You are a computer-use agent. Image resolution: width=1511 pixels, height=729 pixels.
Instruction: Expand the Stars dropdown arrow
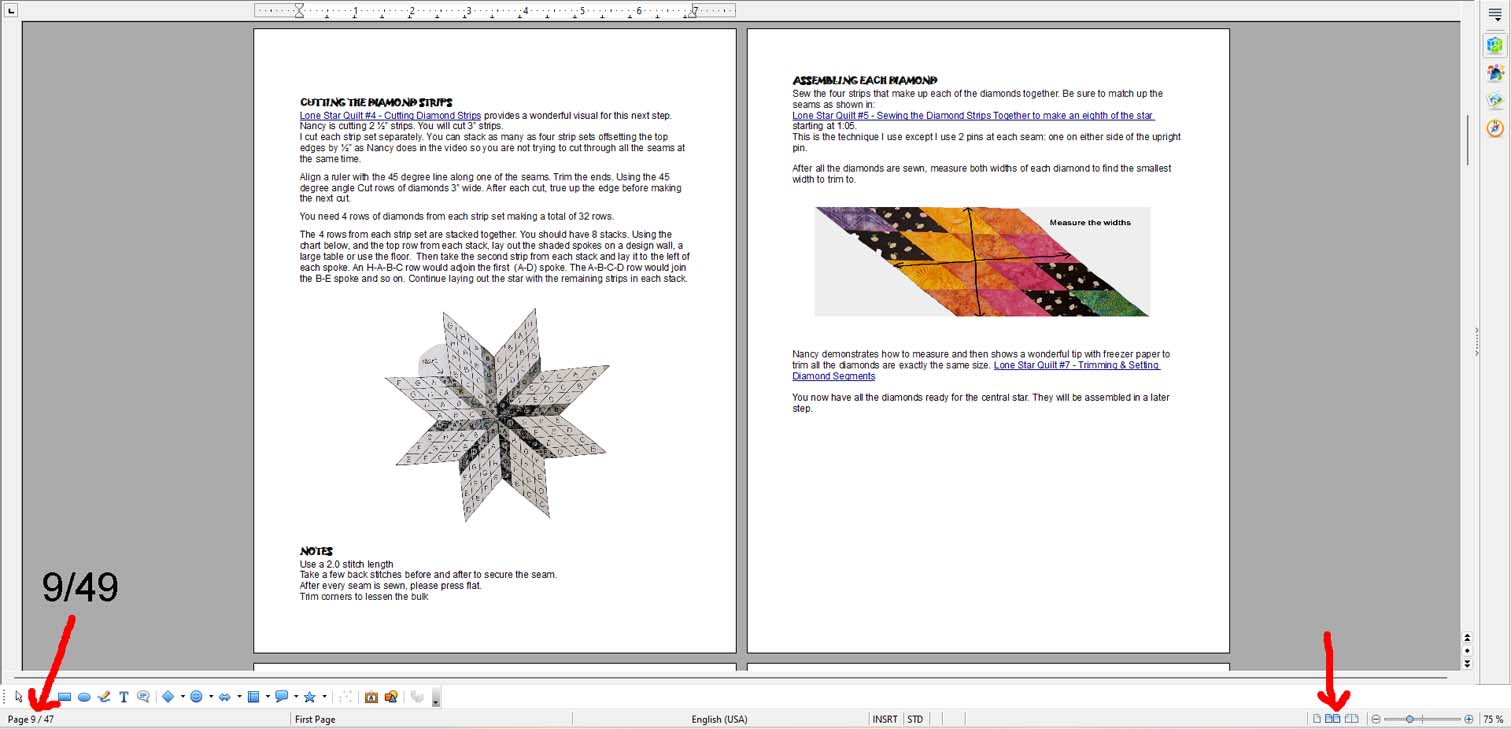point(324,697)
